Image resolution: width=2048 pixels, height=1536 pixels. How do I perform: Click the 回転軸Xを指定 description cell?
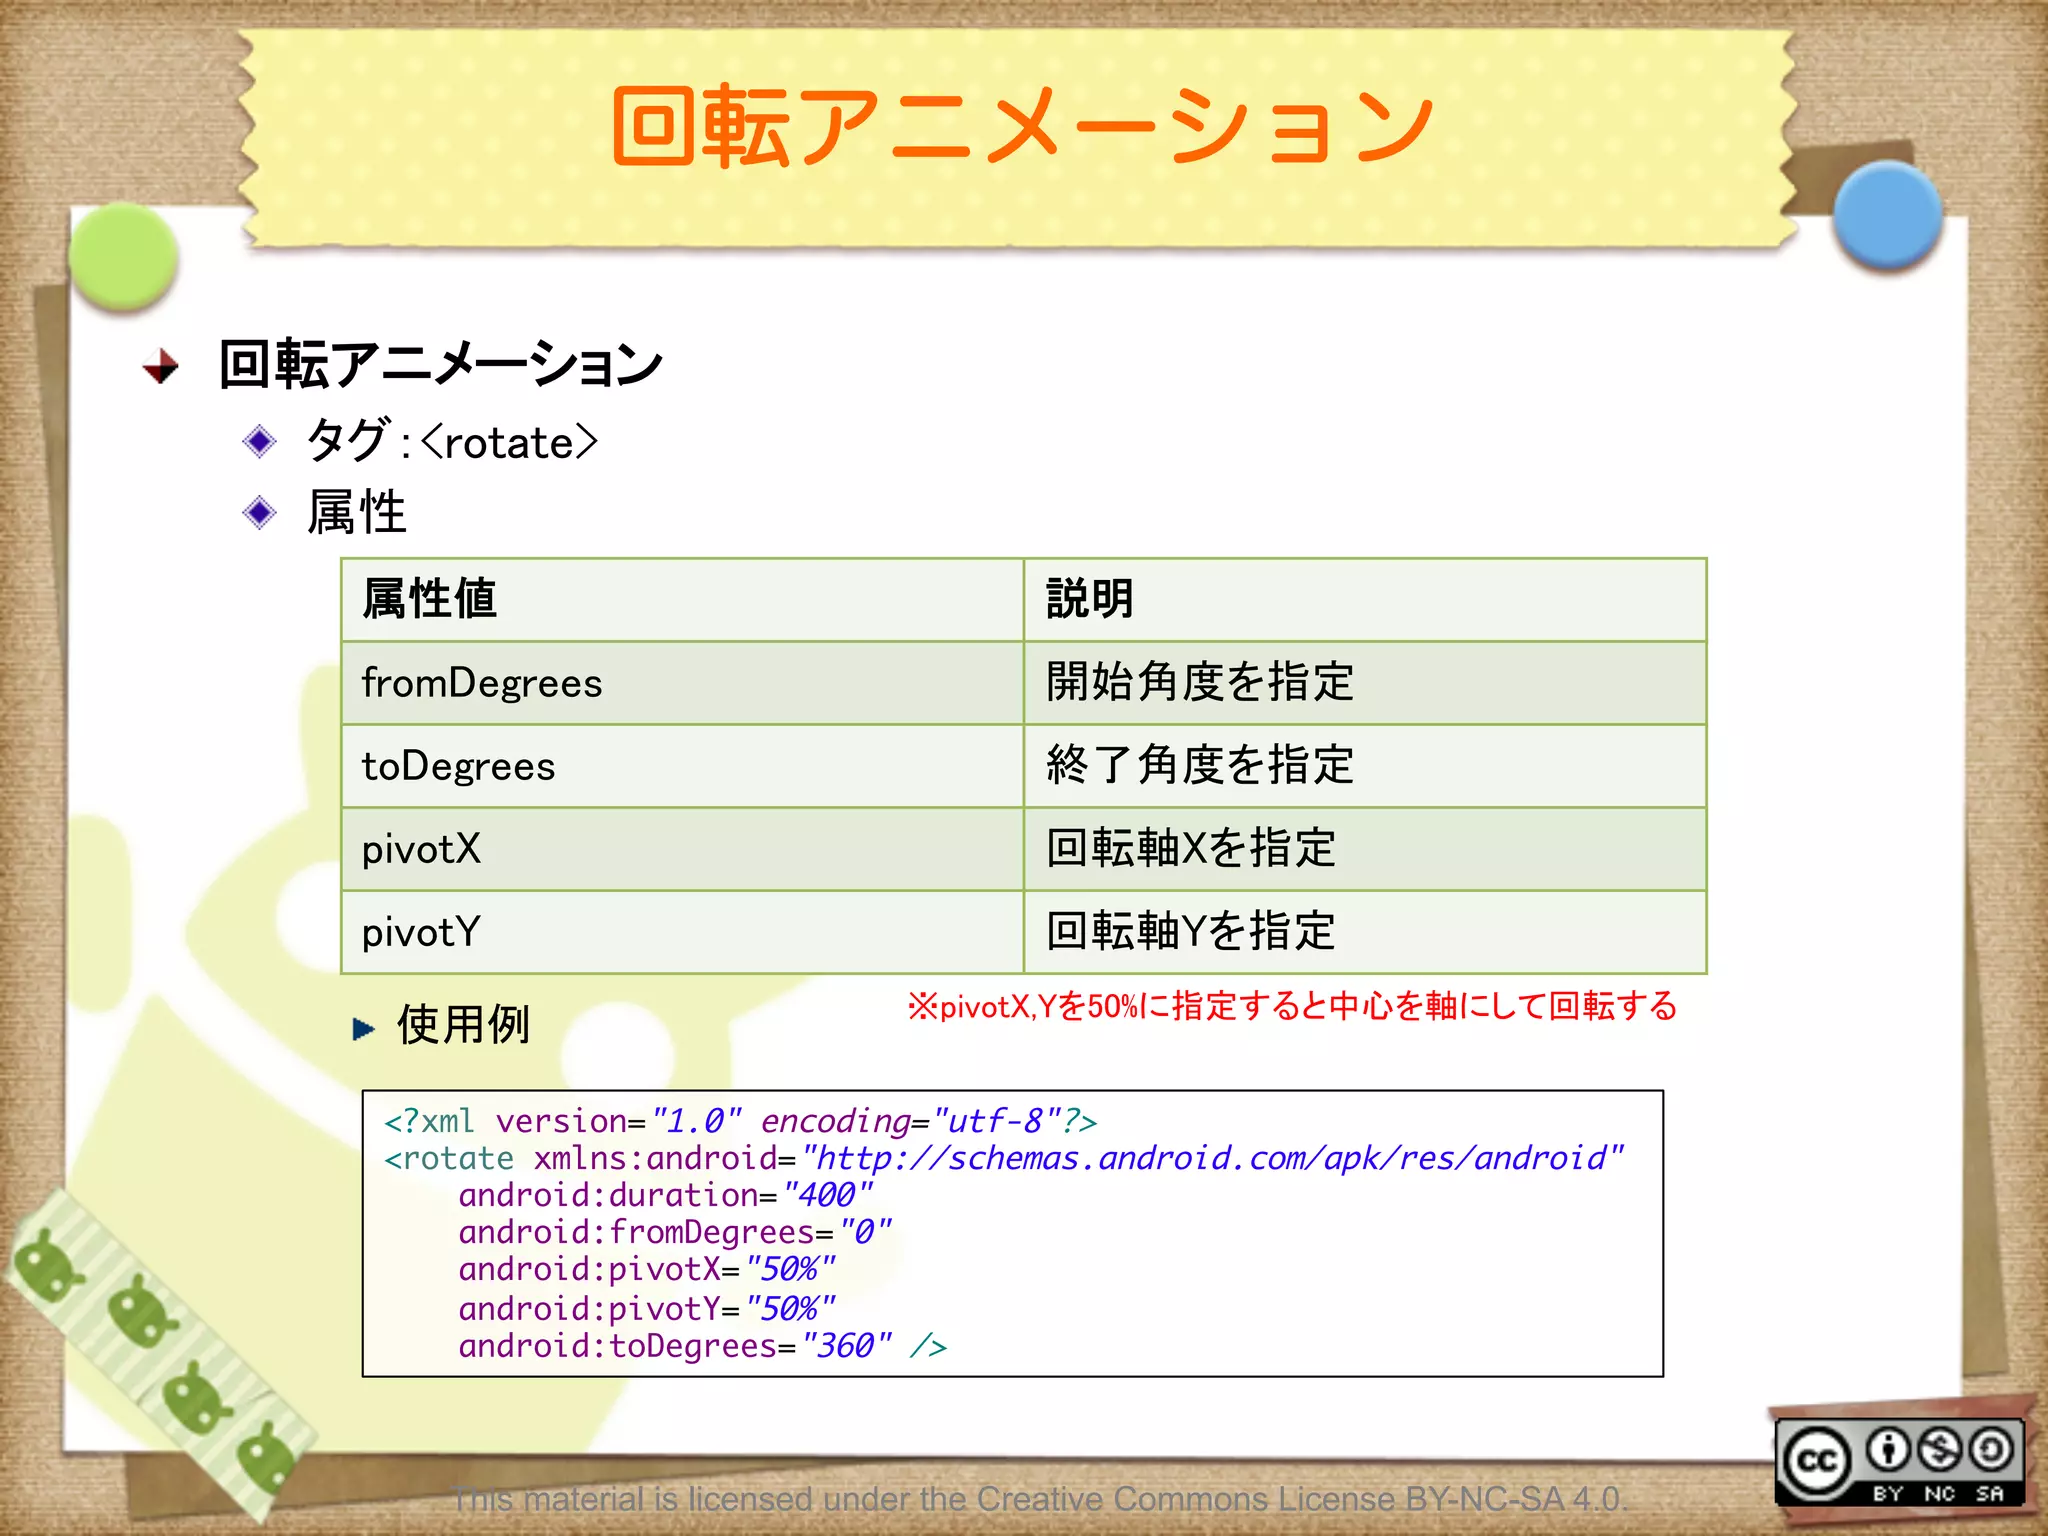tap(1365, 849)
